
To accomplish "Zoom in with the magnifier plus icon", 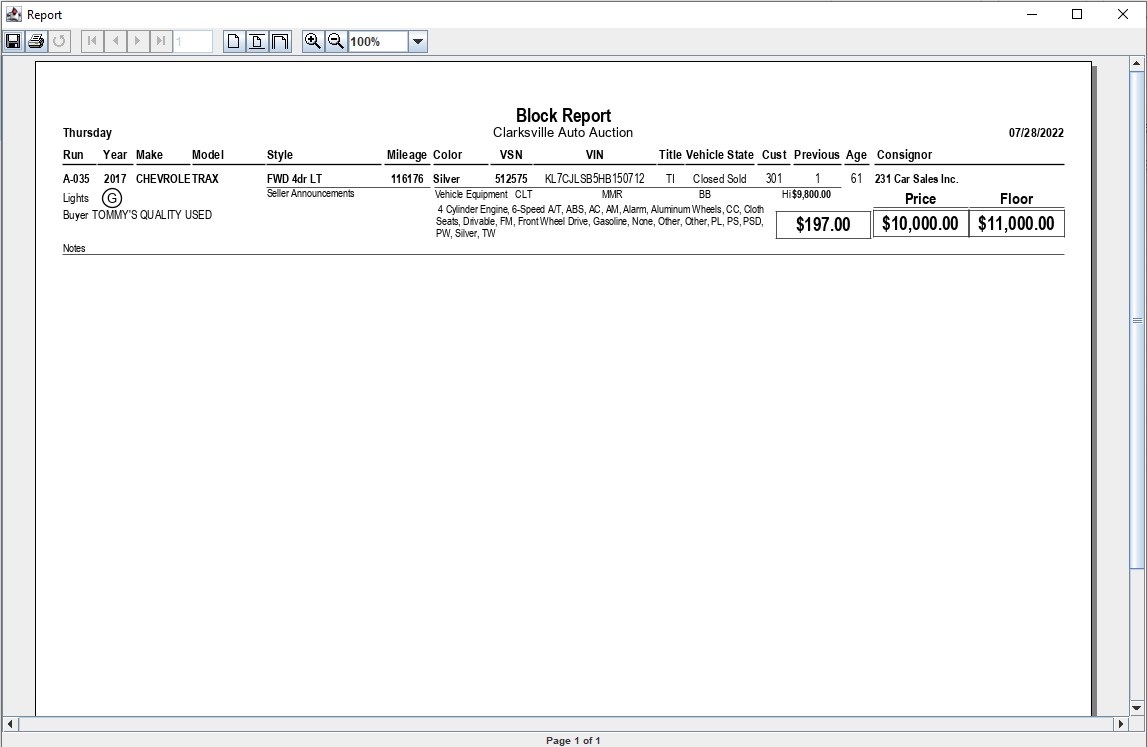I will [x=313, y=41].
